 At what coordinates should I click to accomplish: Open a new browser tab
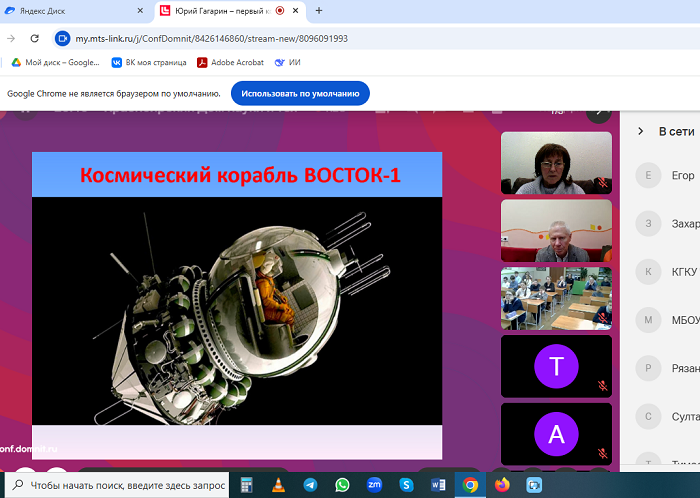[x=319, y=10]
